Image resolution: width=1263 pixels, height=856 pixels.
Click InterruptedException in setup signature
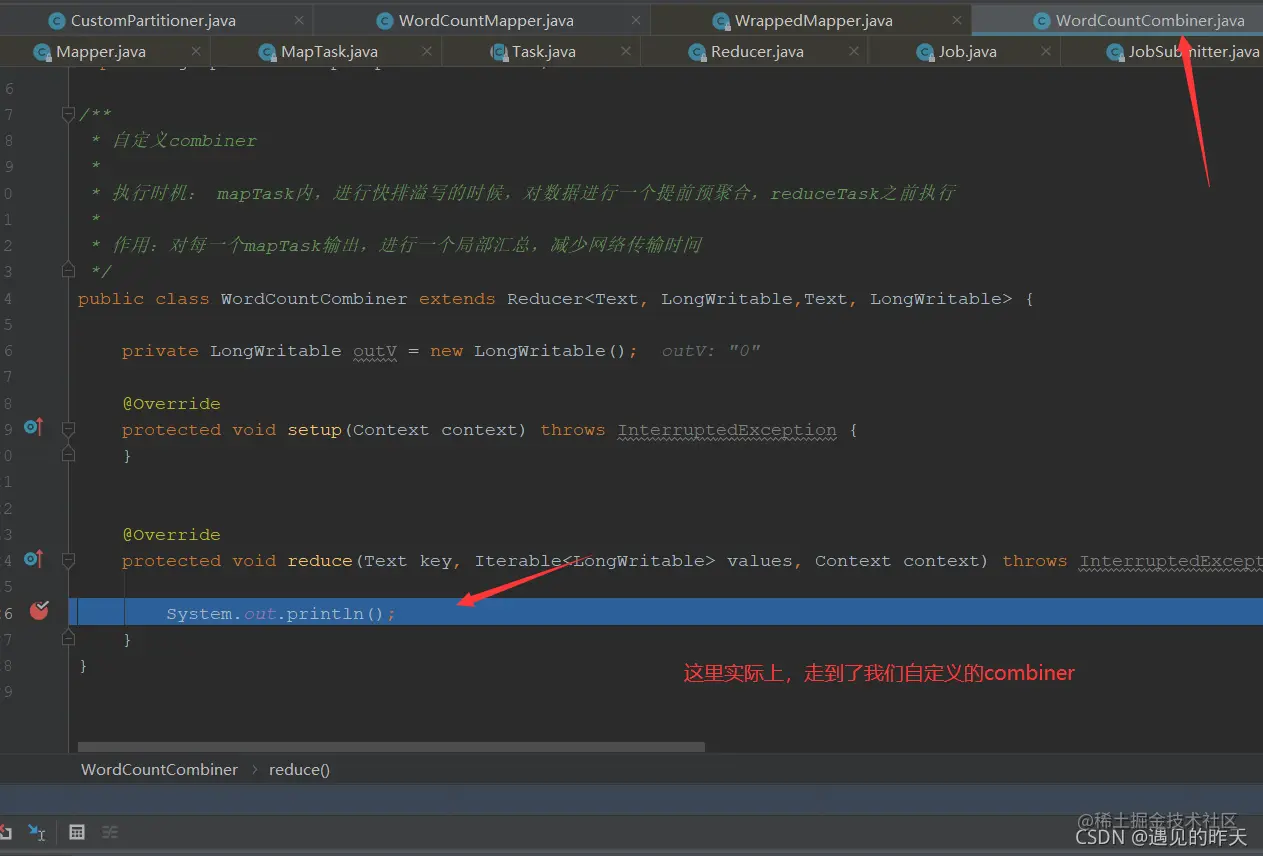point(727,430)
